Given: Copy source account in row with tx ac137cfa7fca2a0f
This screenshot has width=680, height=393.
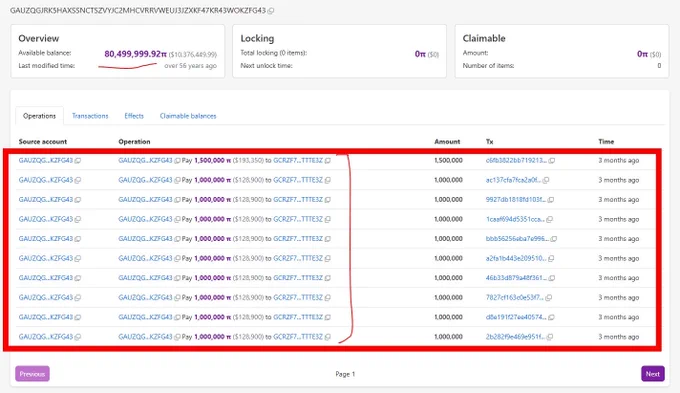Looking at the screenshot, I should click(78, 180).
